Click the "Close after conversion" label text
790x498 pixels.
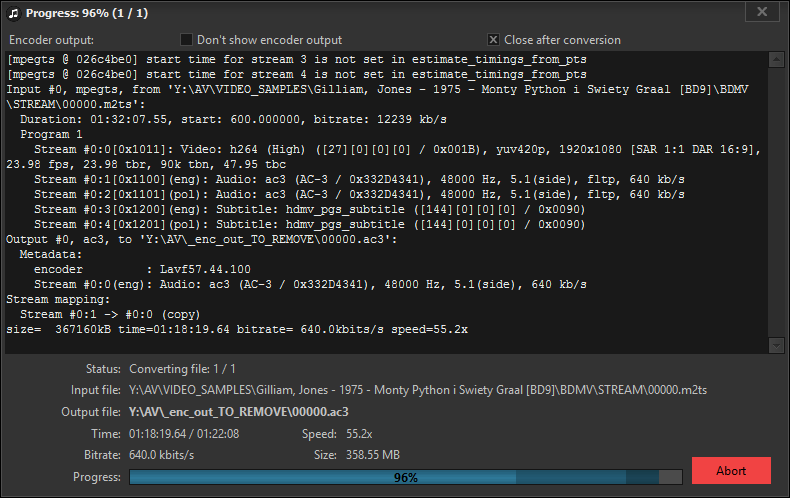[562, 40]
